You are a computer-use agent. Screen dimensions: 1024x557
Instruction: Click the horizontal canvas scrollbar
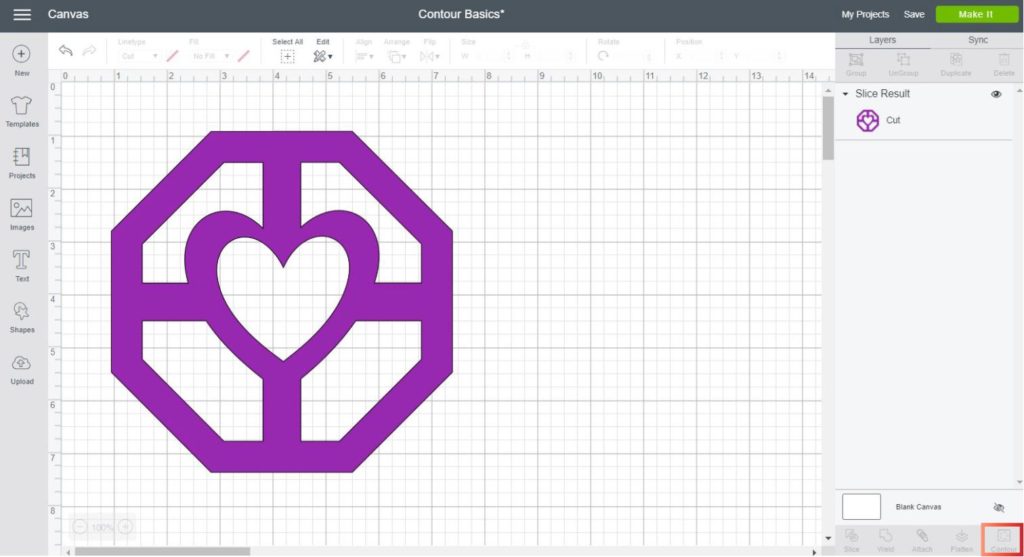162,552
